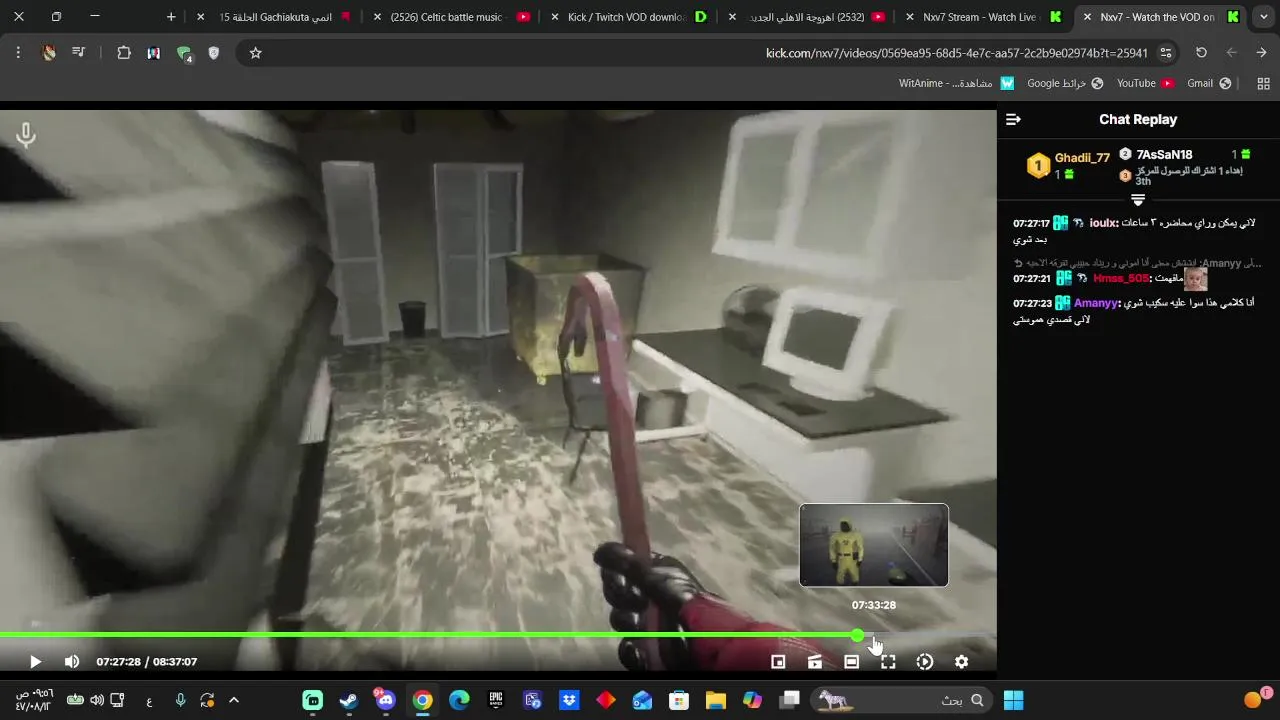This screenshot has height=720, width=1280.
Task: Open the video settings gear
Action: tap(961, 662)
